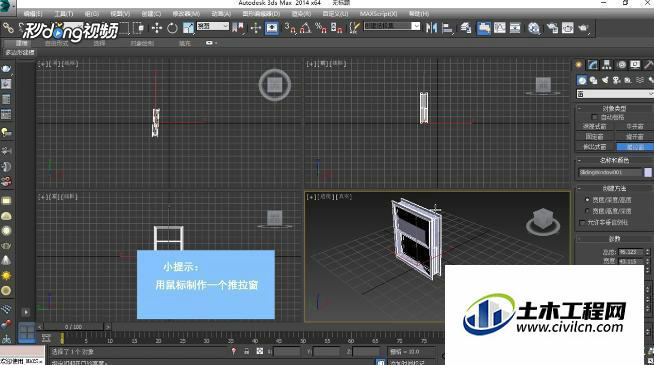Select Space Warps category icon
This screenshot has width=654, height=365.
pyautogui.click(x=640, y=80)
